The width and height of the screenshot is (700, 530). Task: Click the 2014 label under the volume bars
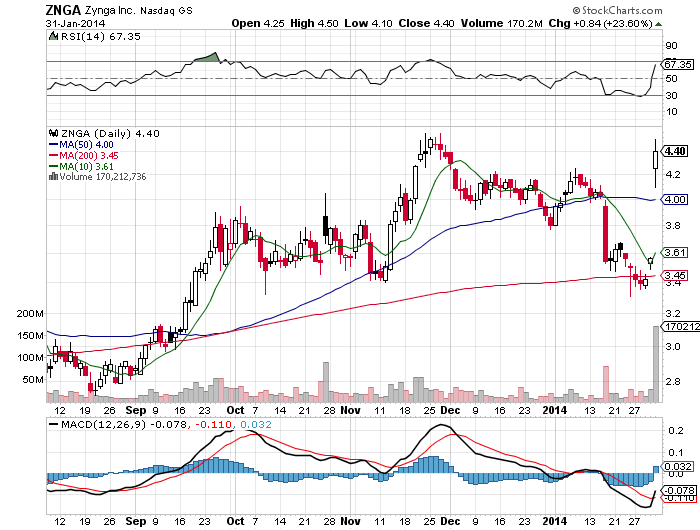click(x=554, y=410)
